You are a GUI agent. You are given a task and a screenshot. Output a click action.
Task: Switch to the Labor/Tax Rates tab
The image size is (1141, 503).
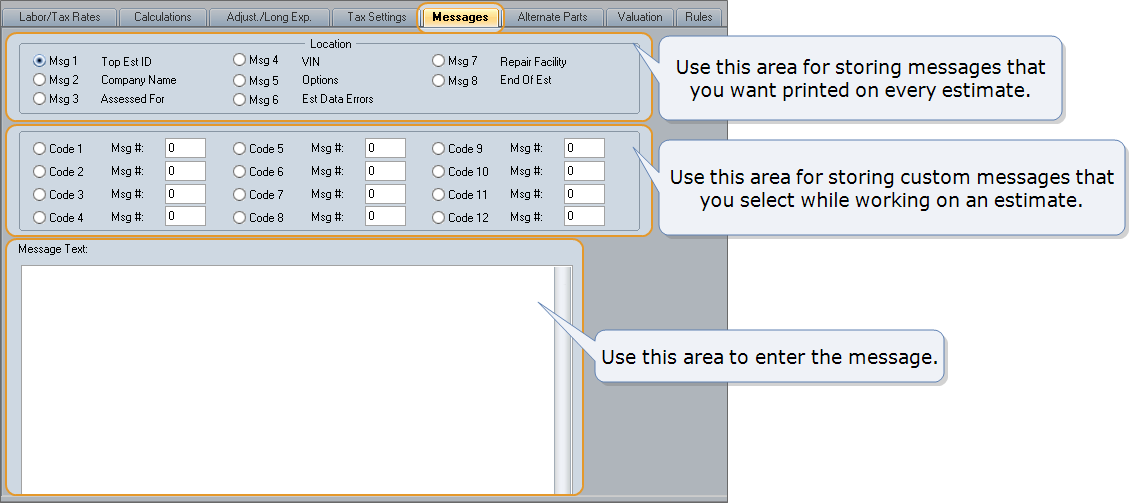[x=59, y=17]
